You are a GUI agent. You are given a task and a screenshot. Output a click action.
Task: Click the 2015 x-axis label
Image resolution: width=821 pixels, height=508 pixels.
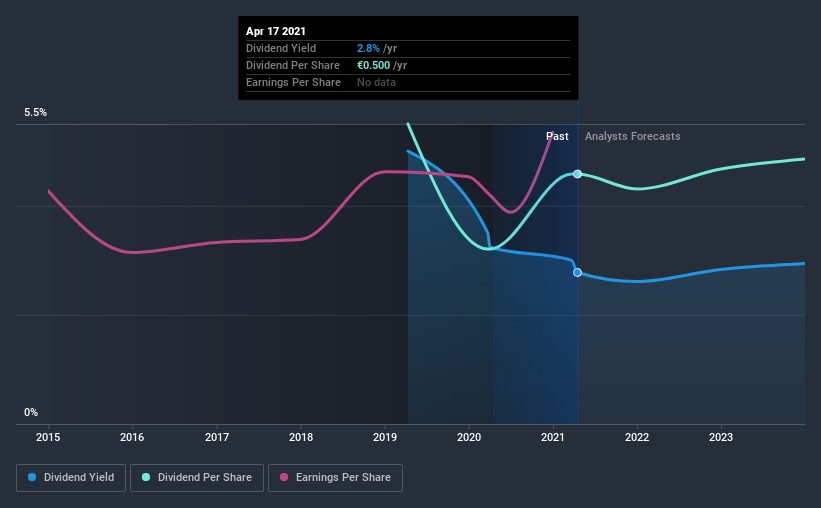(x=48, y=437)
